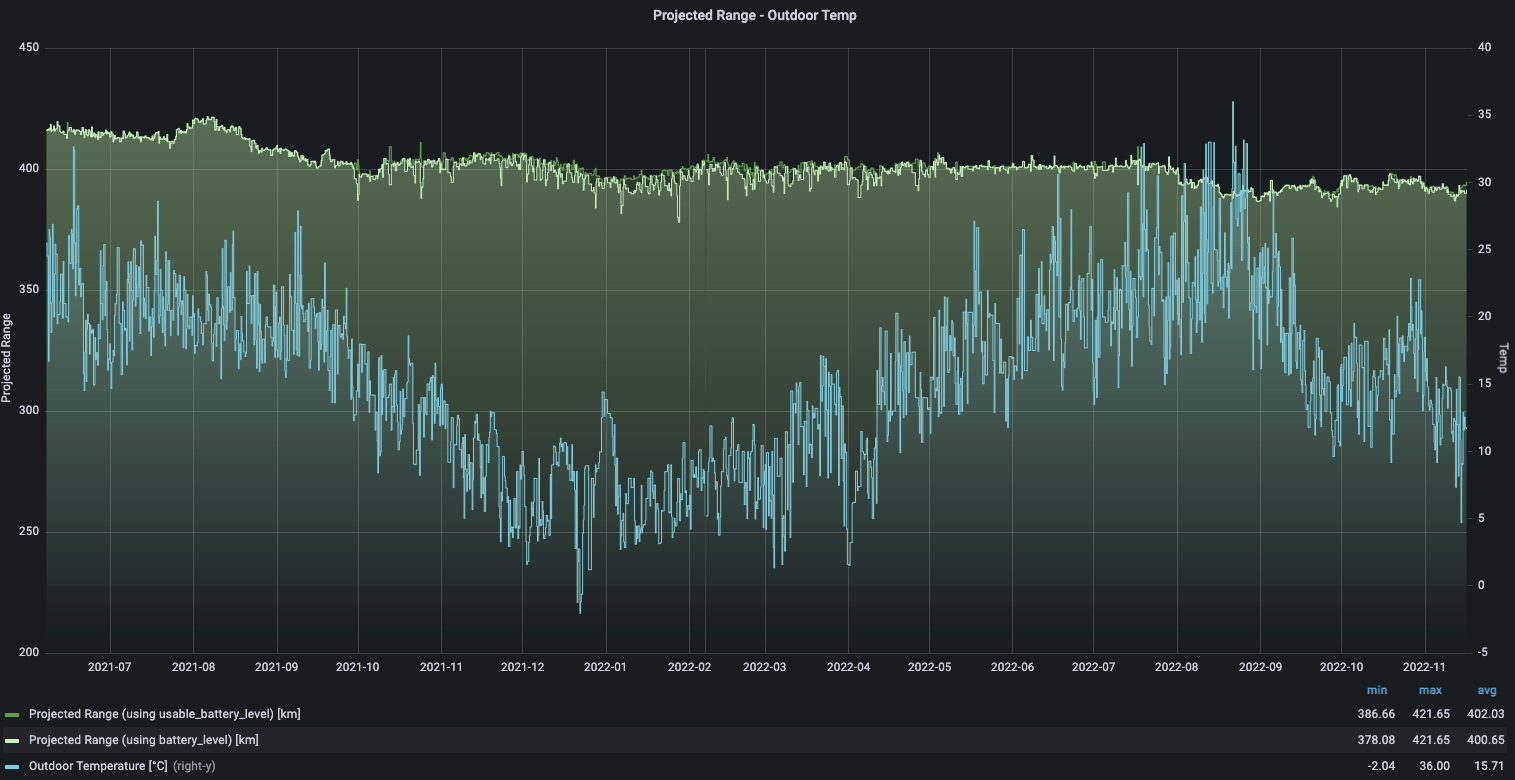
Task: Click the 2022-01 x-axis date label
Action: pos(604,666)
